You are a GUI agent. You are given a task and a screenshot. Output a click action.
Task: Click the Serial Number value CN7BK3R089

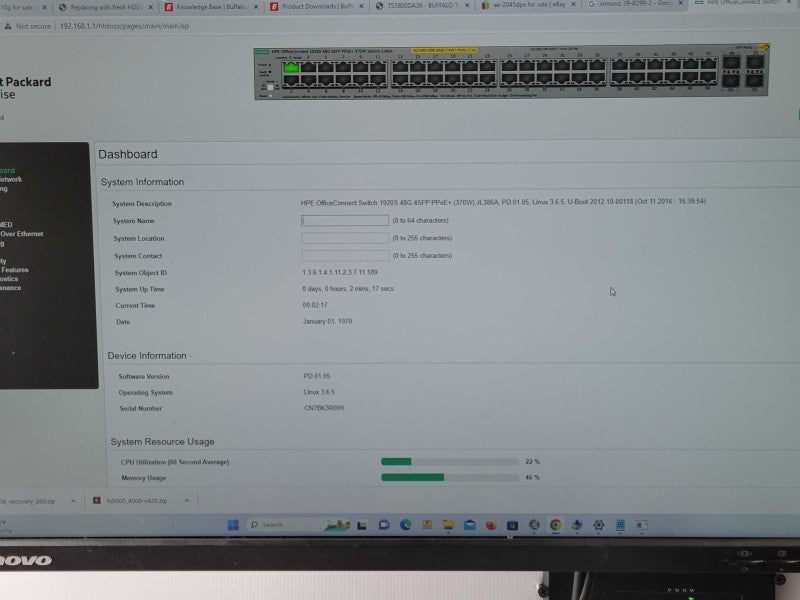click(x=324, y=408)
